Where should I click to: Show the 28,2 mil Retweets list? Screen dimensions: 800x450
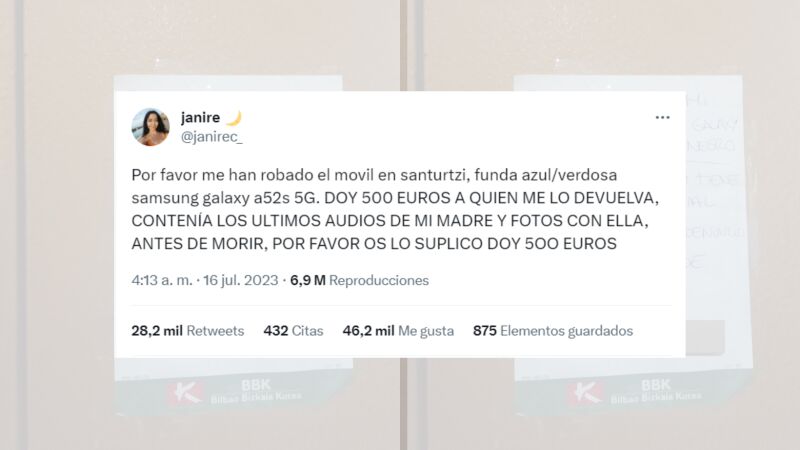click(x=188, y=331)
